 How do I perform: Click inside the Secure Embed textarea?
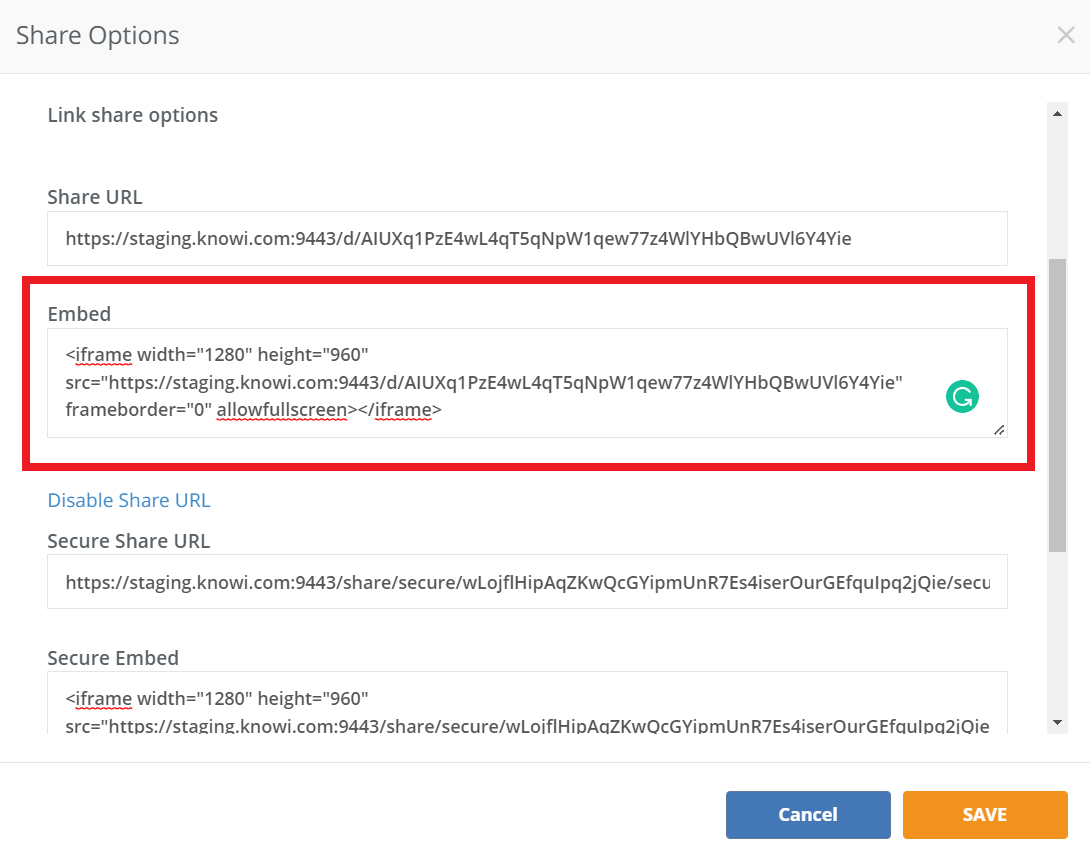click(527, 705)
